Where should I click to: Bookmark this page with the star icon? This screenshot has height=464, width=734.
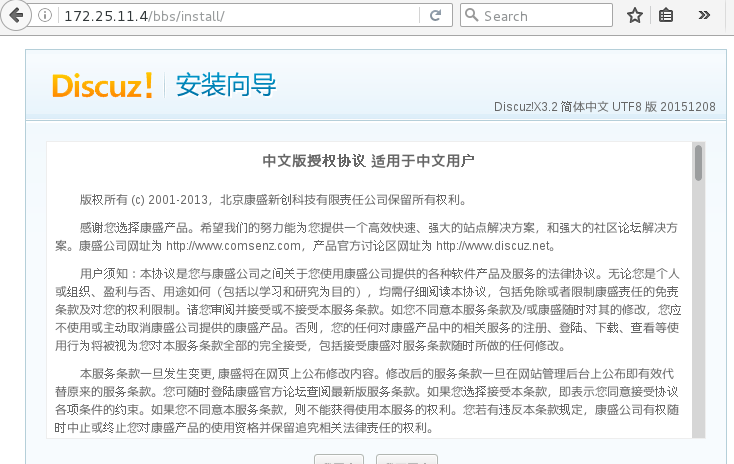[x=635, y=15]
